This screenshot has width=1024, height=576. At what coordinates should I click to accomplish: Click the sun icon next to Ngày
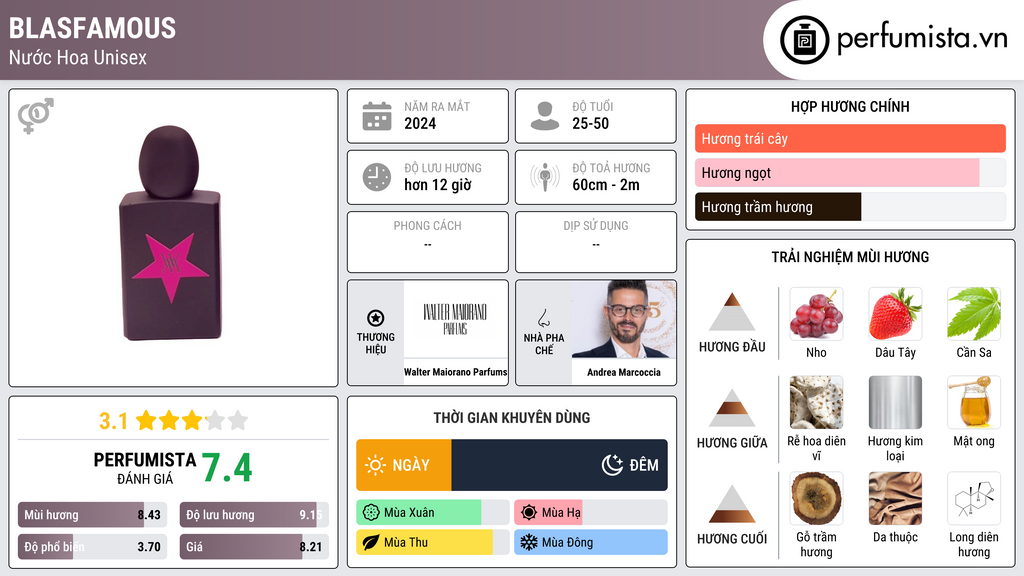click(x=376, y=465)
